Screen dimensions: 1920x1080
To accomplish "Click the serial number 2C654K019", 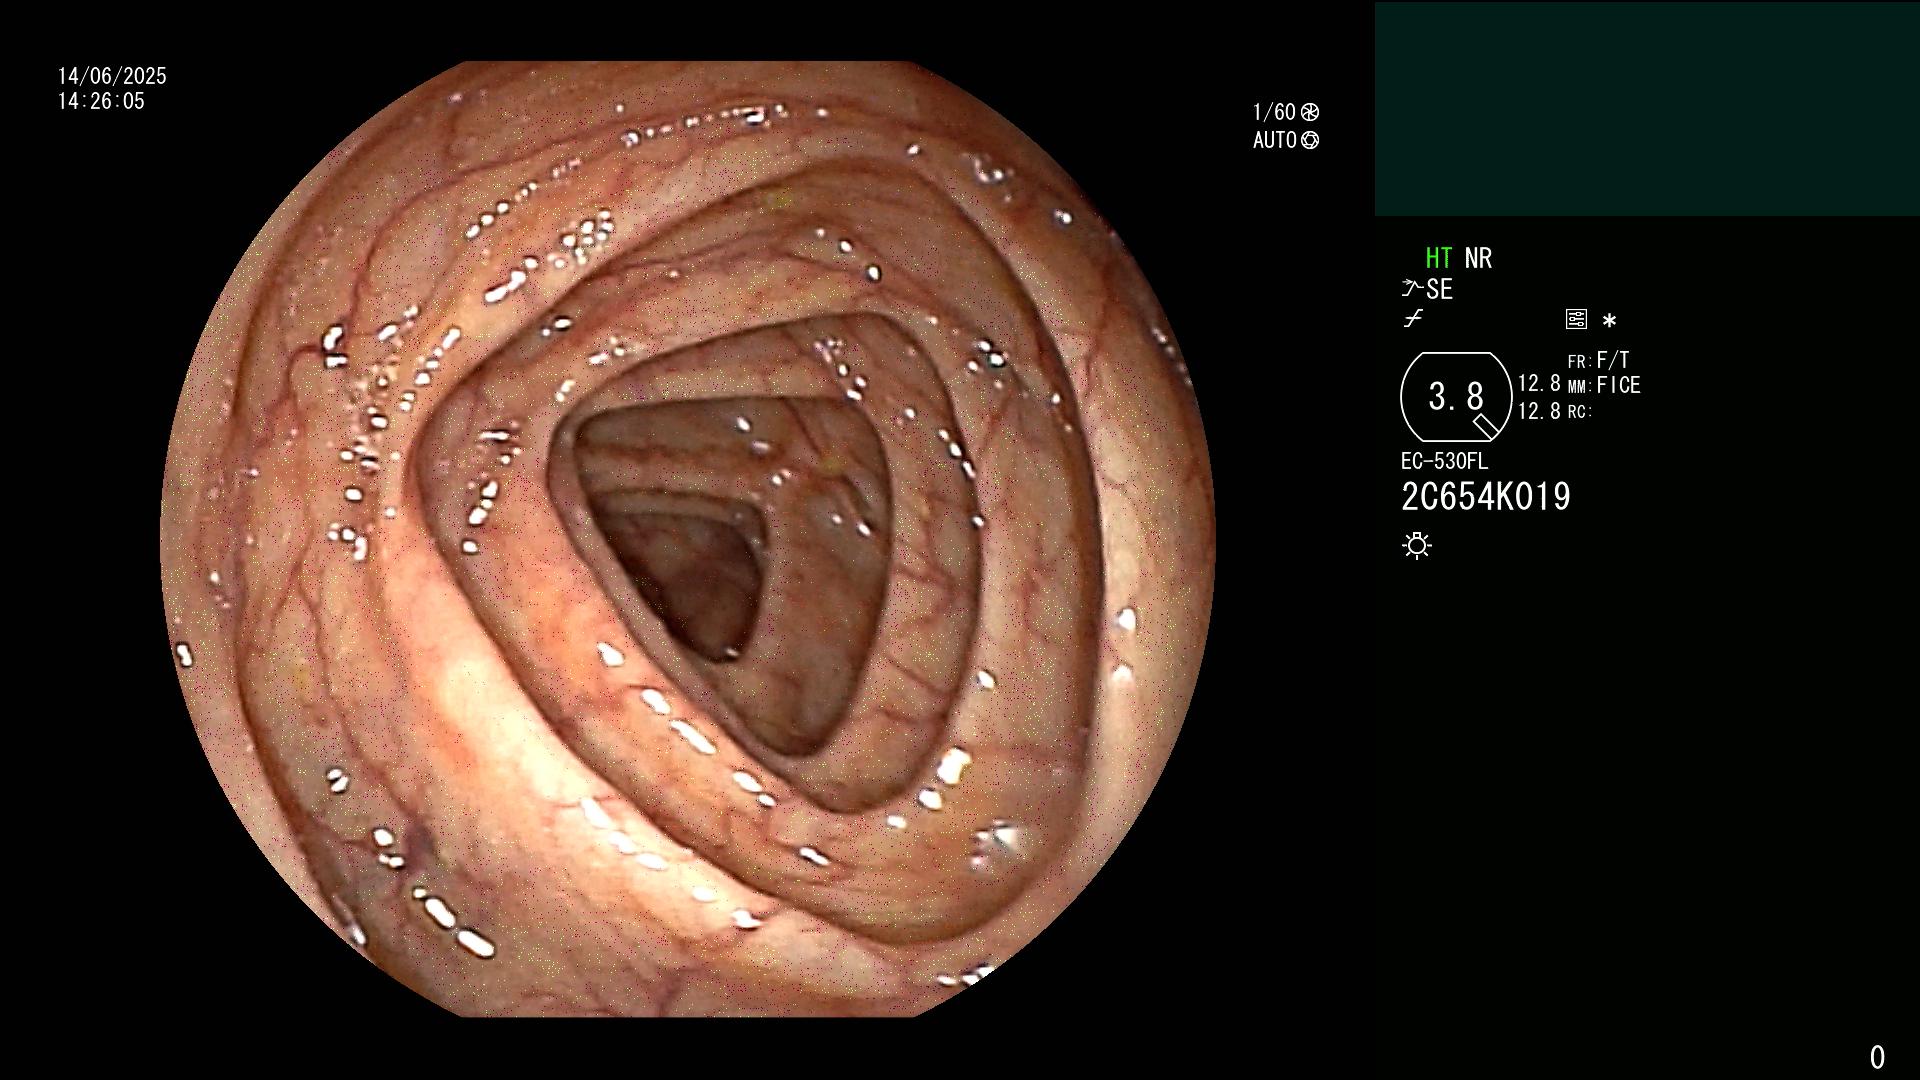I will pos(1486,497).
